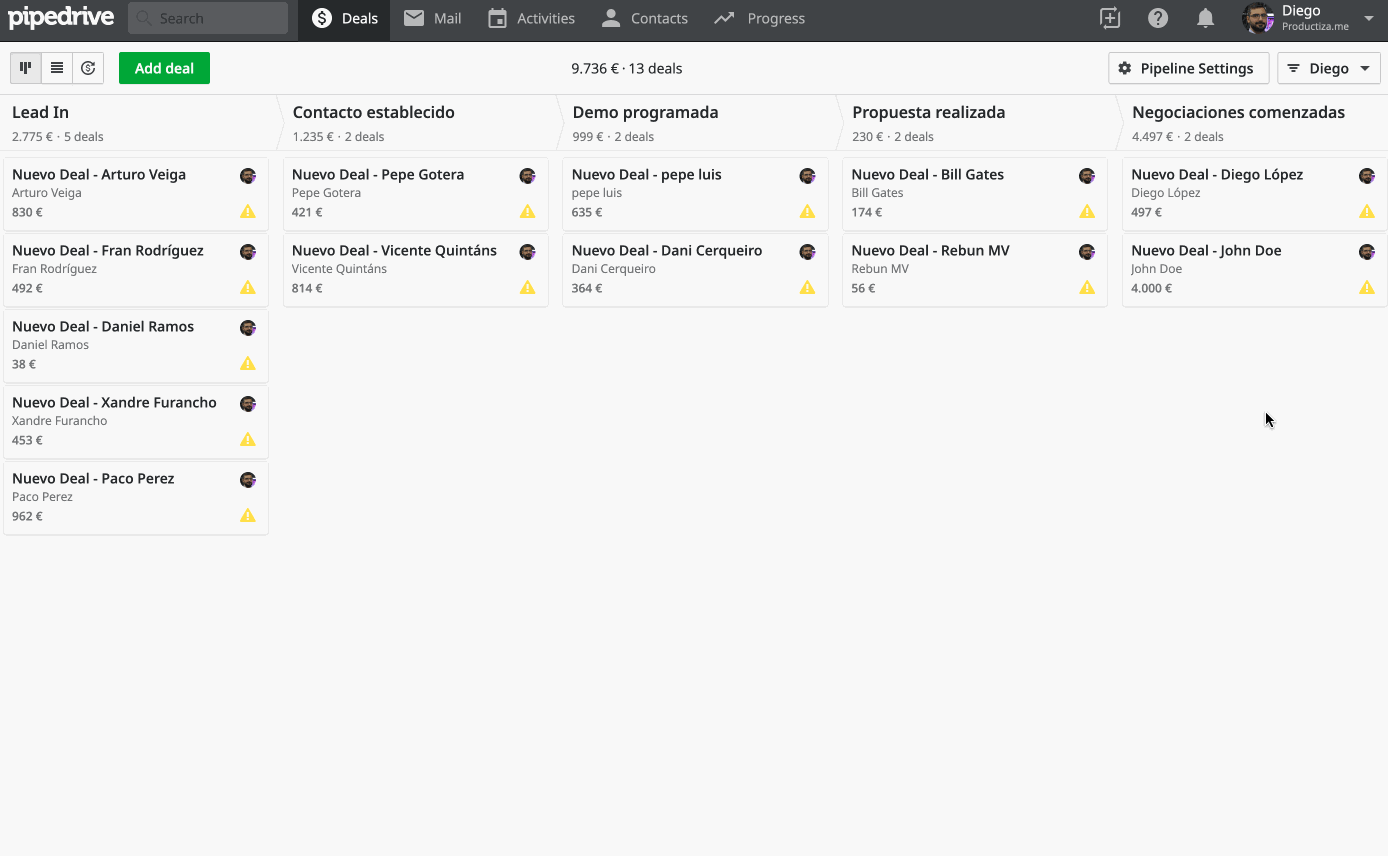Click warning icon on Arturo Veiga deal
Viewport: 1388px width, 856px height.
pyautogui.click(x=248, y=212)
